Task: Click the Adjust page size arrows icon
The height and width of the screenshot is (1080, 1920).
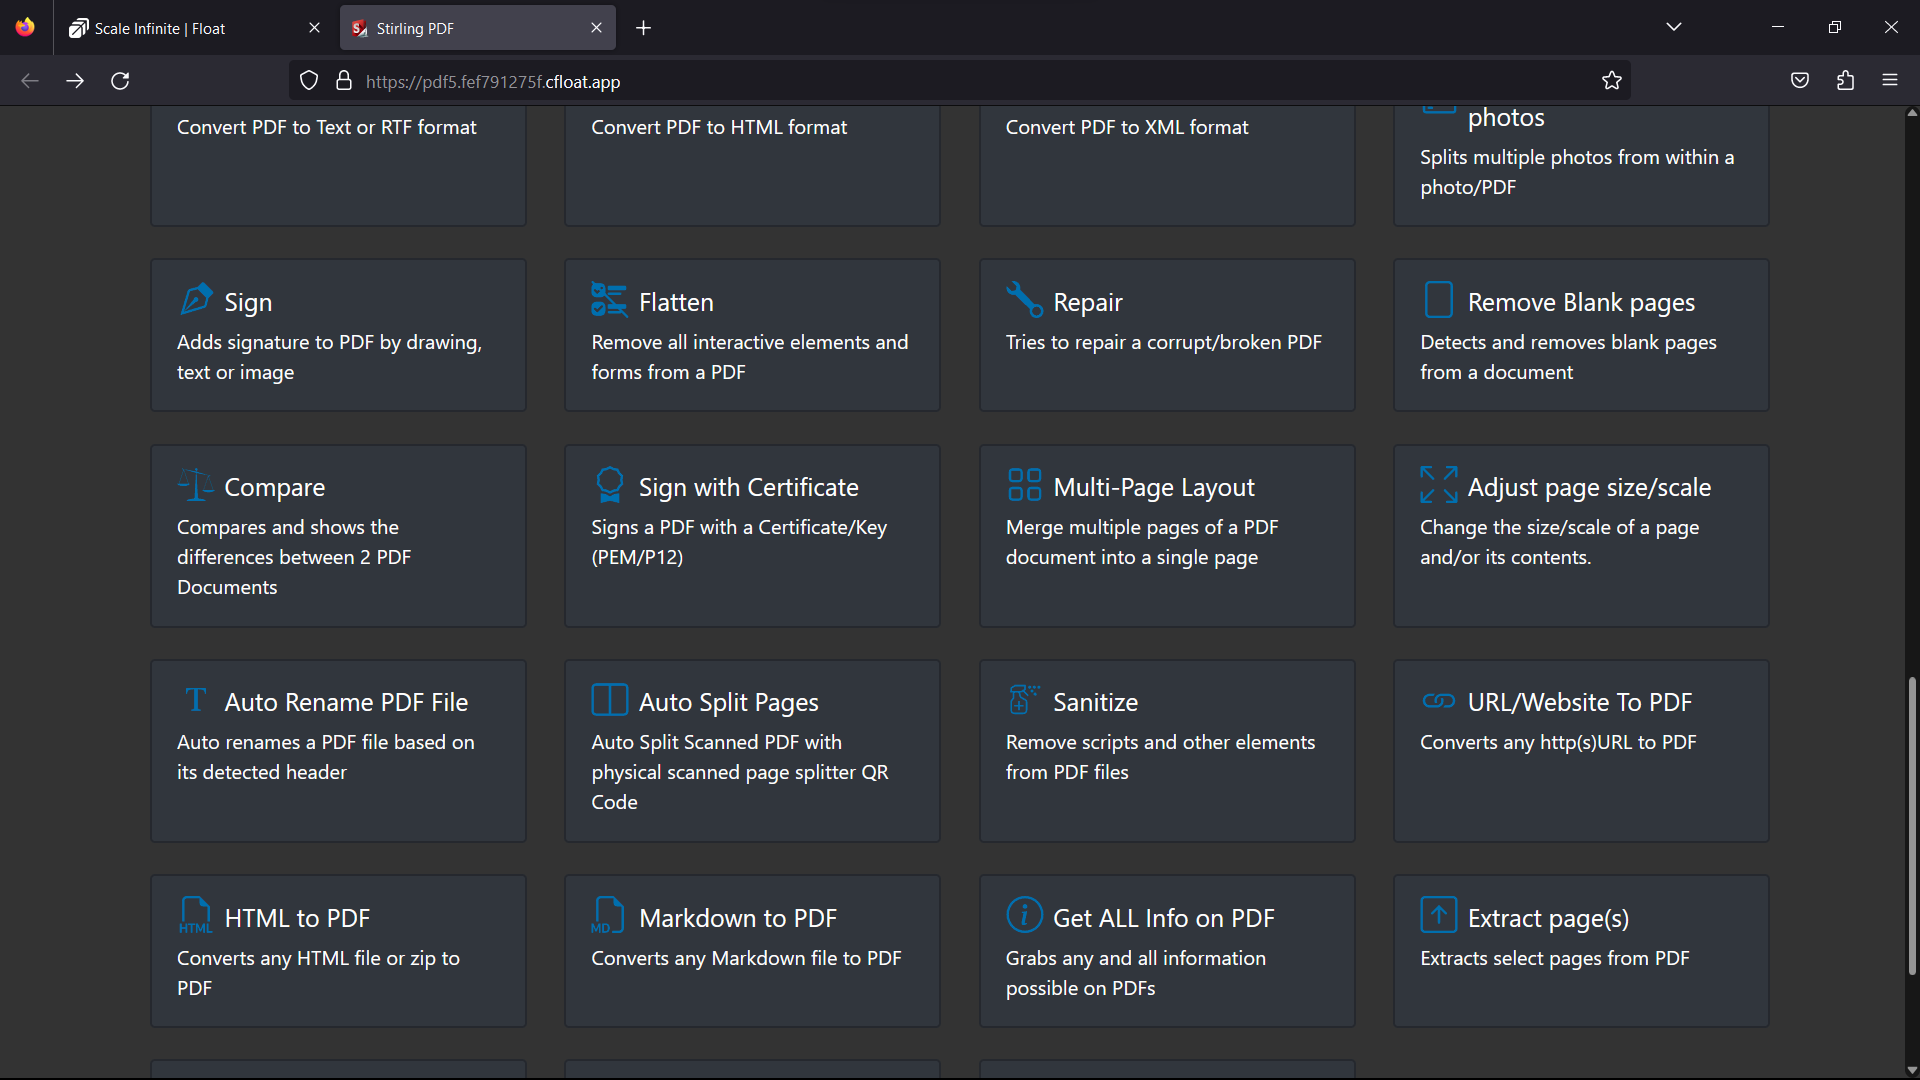Action: 1438,485
